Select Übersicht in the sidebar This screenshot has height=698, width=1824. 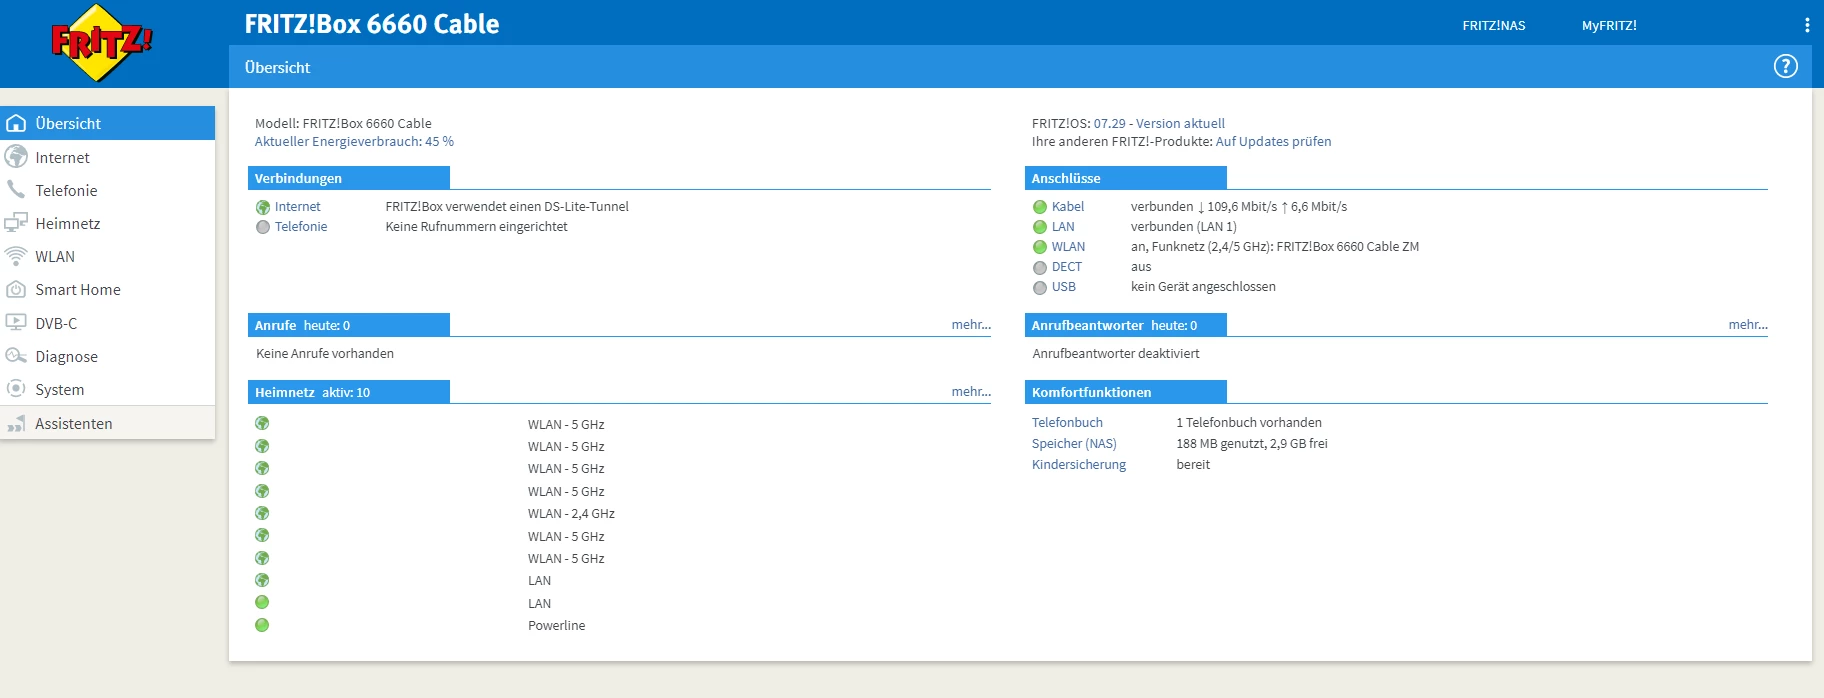pyautogui.click(x=68, y=124)
